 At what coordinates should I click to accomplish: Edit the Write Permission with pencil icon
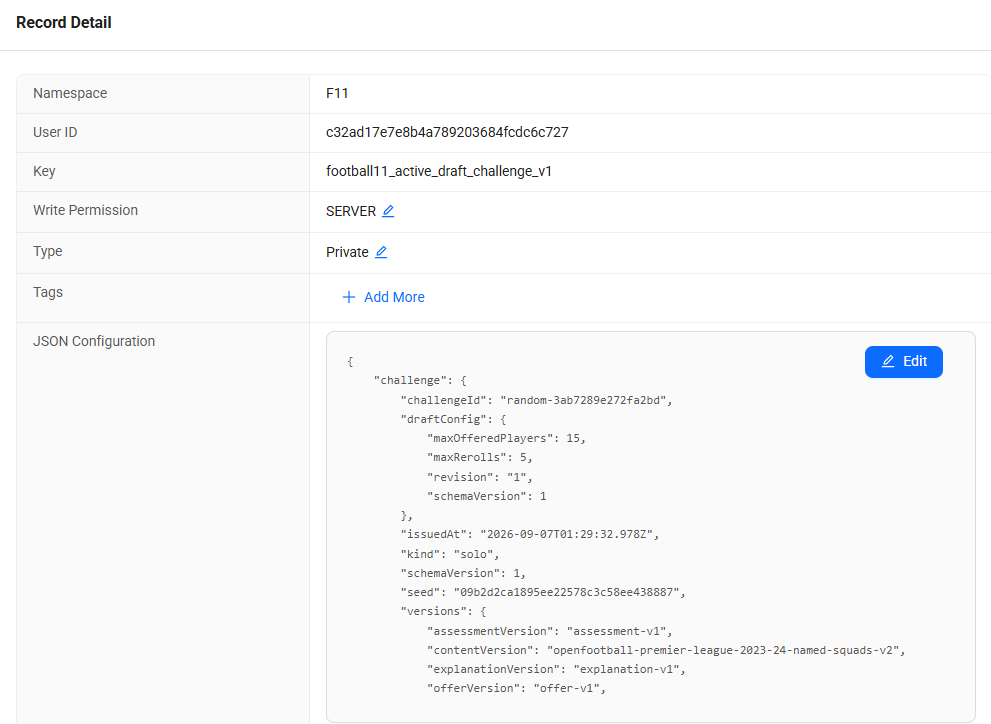(x=388, y=211)
